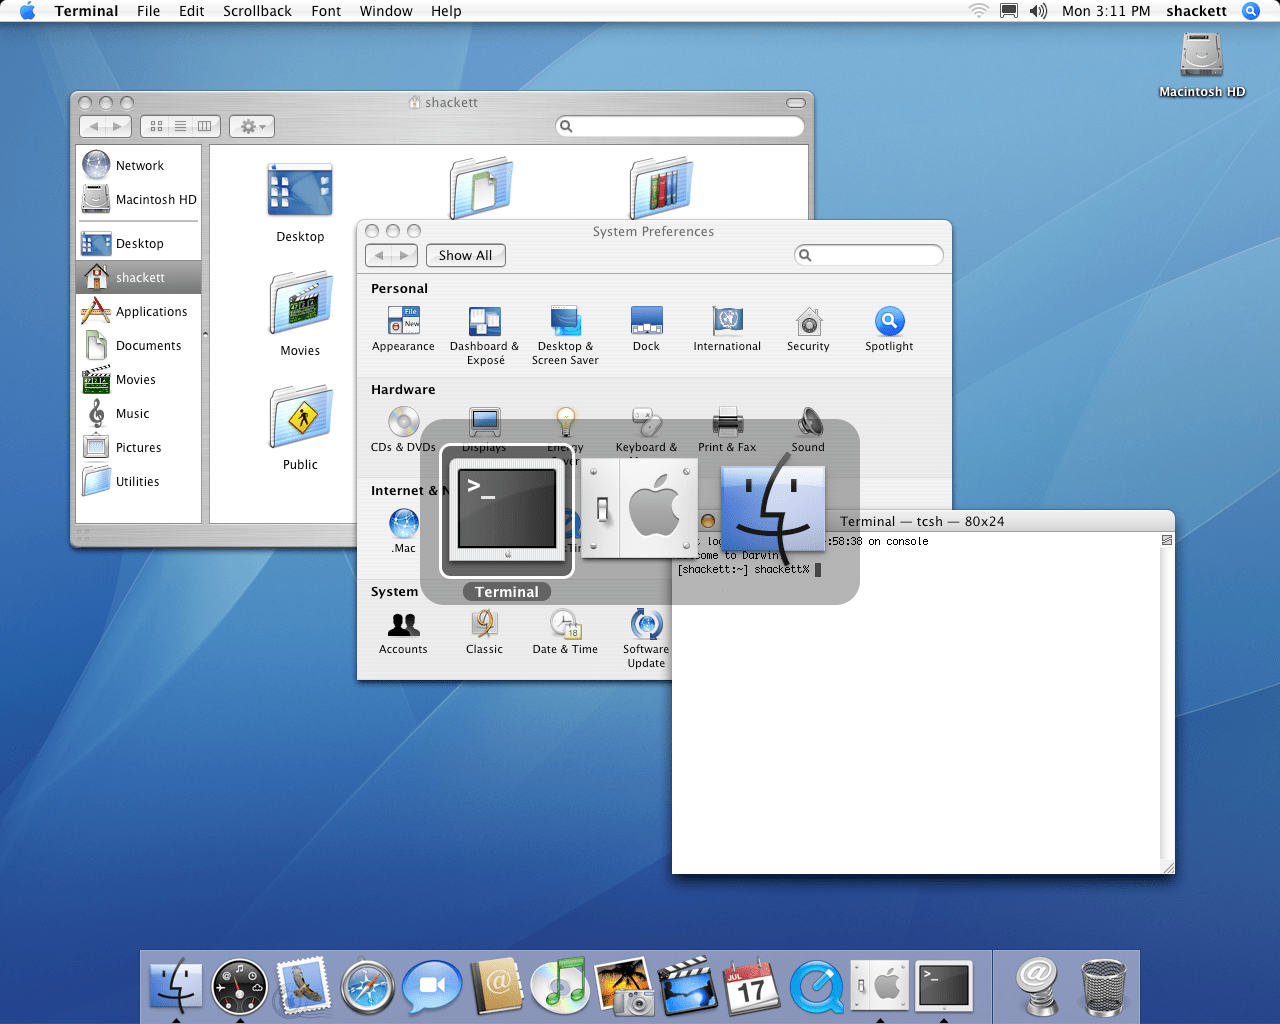Switch Finder to column view

205,127
